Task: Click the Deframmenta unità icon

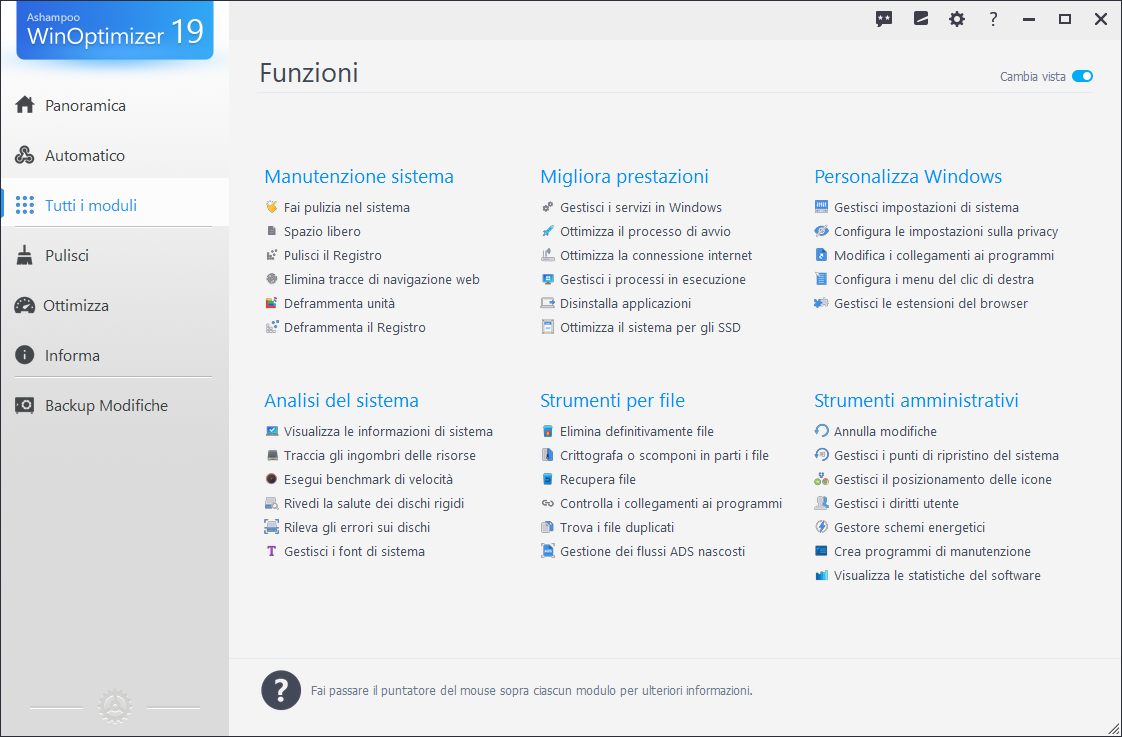Action: 271,303
